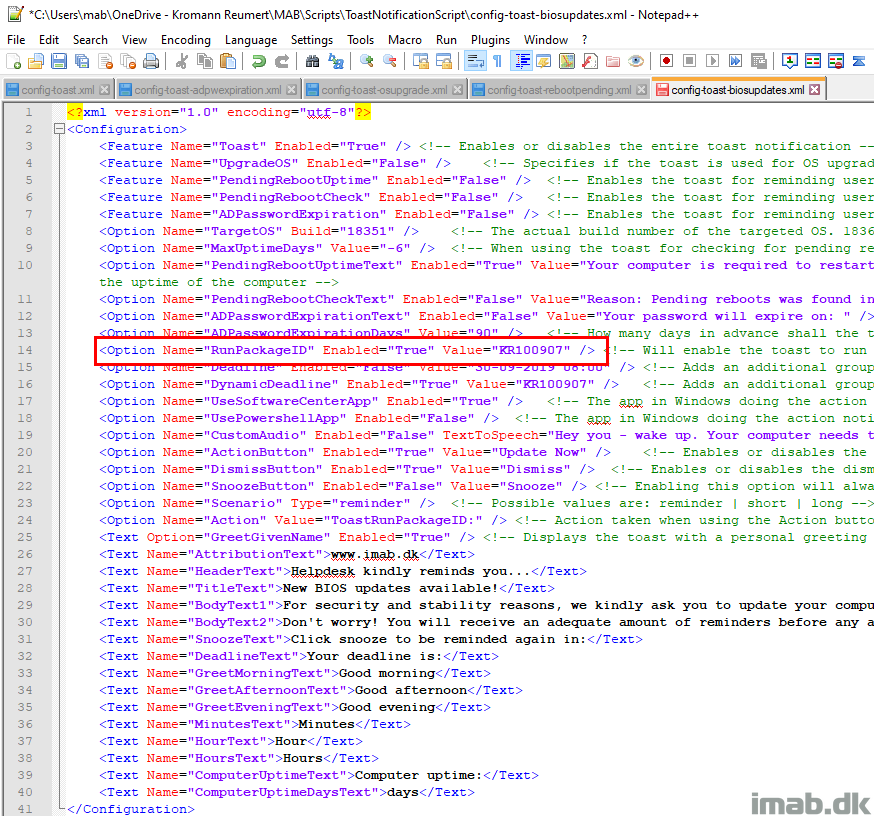
Task: Open the Settings menu
Action: point(312,40)
